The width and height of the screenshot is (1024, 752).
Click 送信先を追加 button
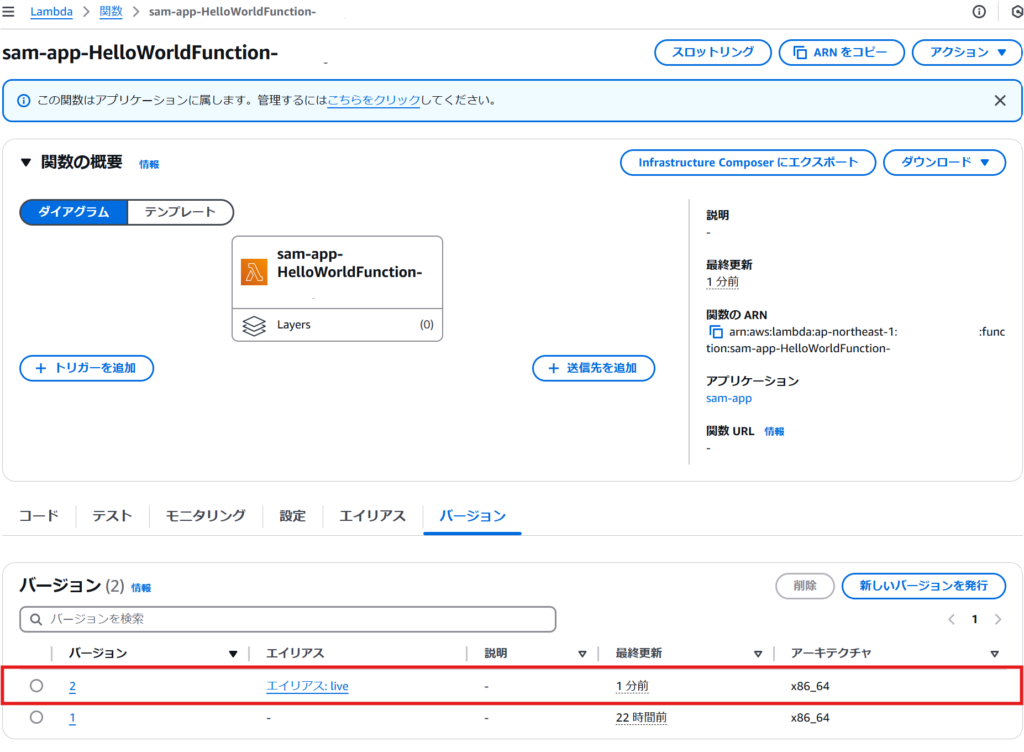coord(594,368)
